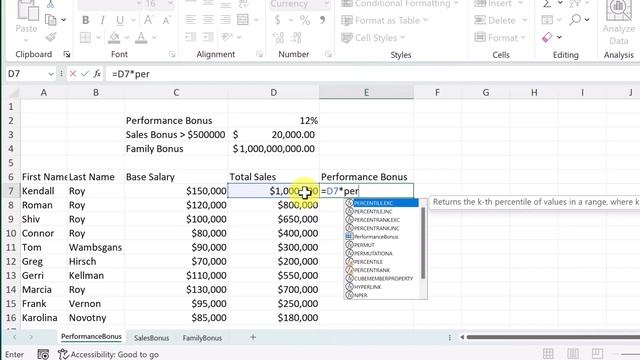Click the Clear eraser icon

point(547,38)
